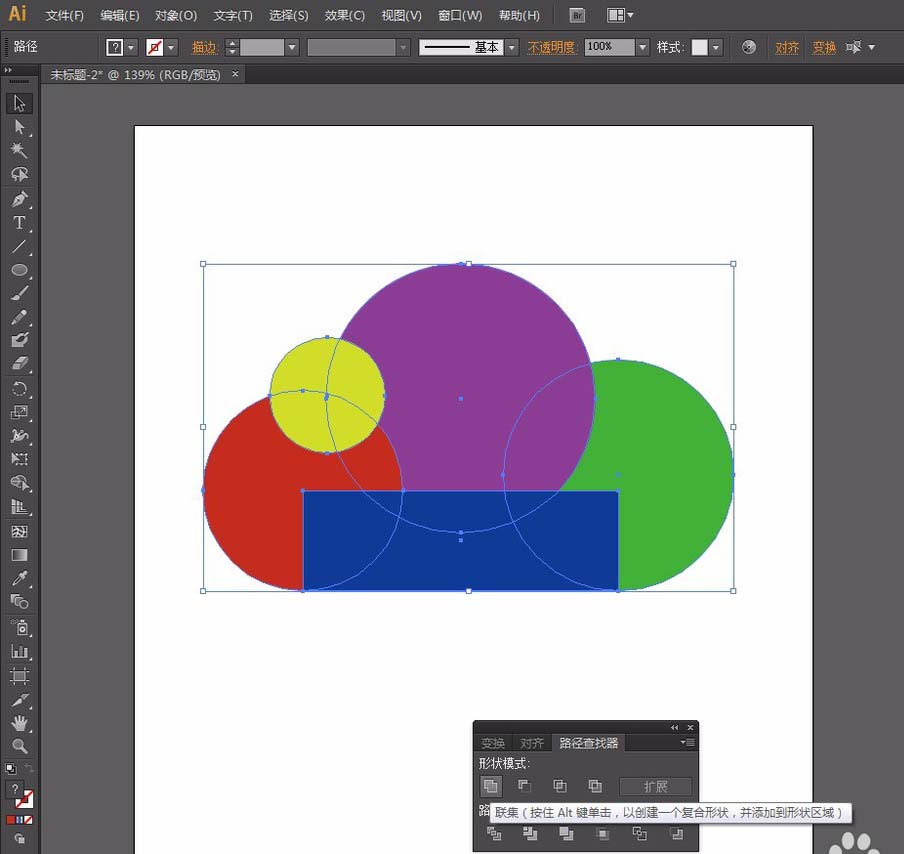The image size is (904, 854).
Task: Select the Width warp tool
Action: pos(20,435)
